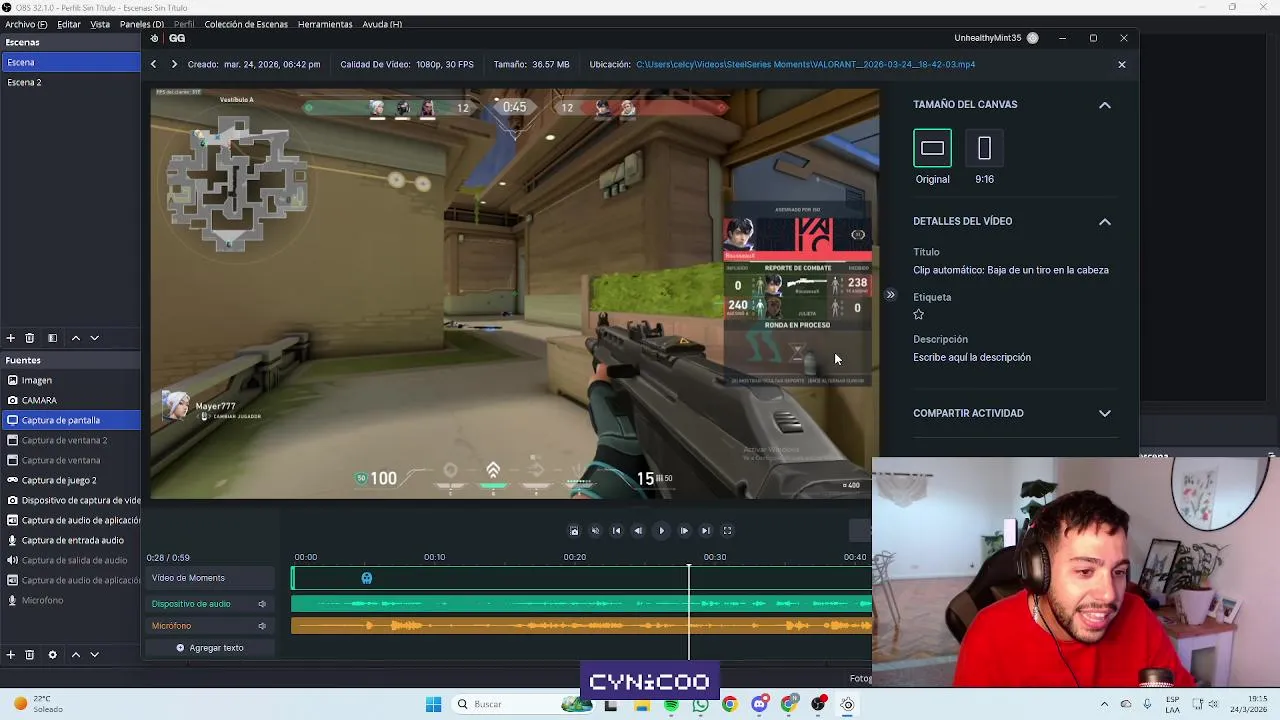Toggle the favorite star under Etiqueta
The image size is (1280, 720).
pyautogui.click(x=919, y=314)
